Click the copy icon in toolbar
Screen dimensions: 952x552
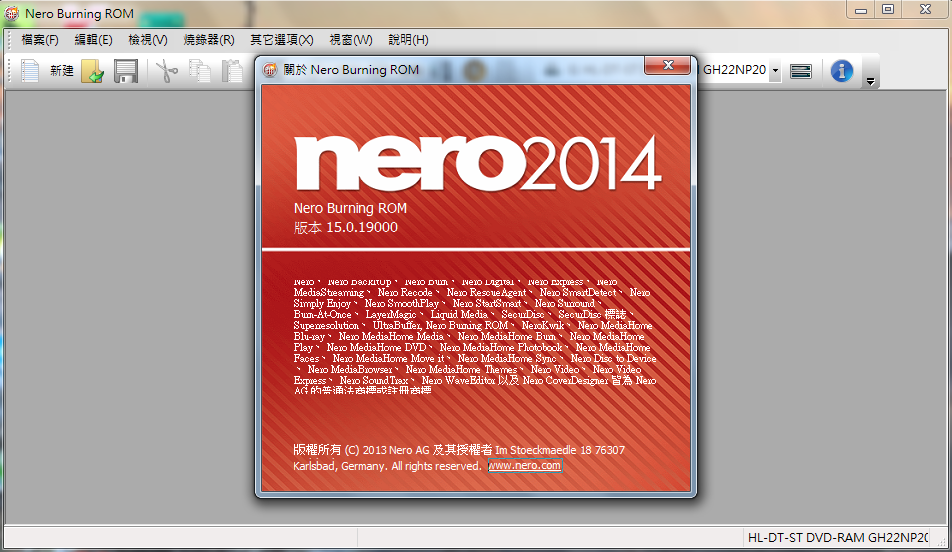click(200, 71)
